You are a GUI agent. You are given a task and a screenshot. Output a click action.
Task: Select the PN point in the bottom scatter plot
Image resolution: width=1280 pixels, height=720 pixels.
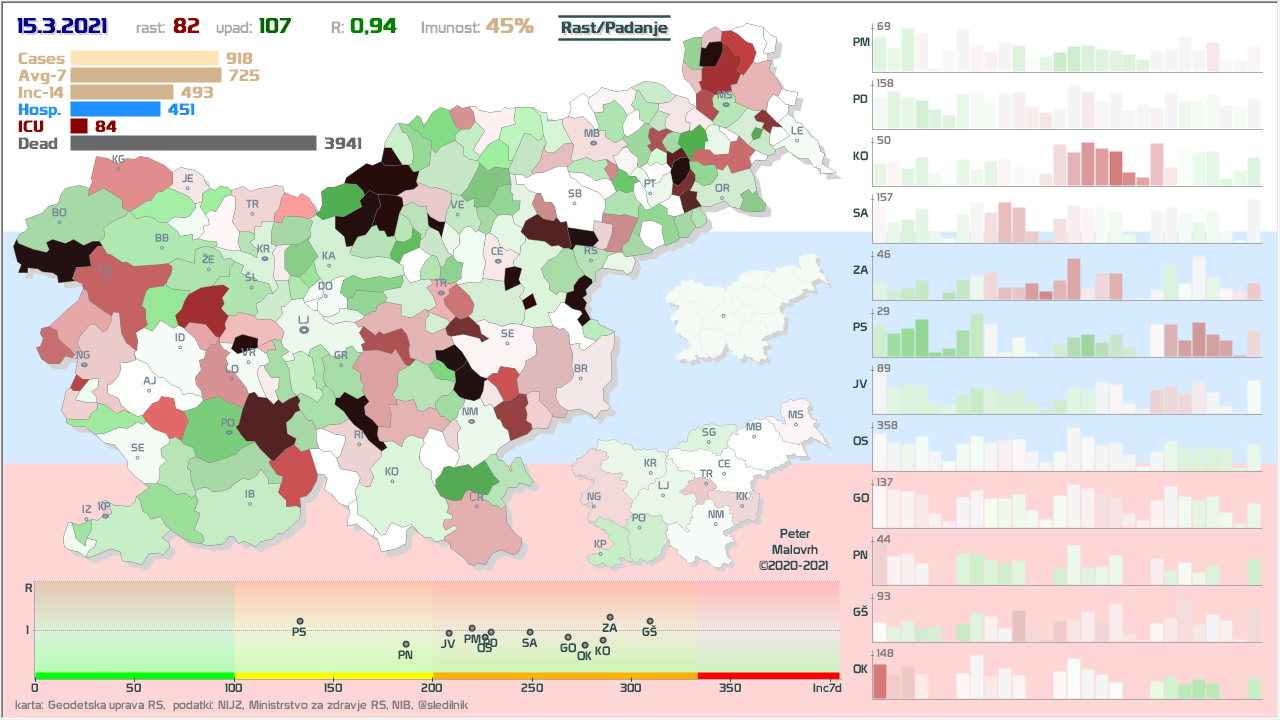point(405,645)
